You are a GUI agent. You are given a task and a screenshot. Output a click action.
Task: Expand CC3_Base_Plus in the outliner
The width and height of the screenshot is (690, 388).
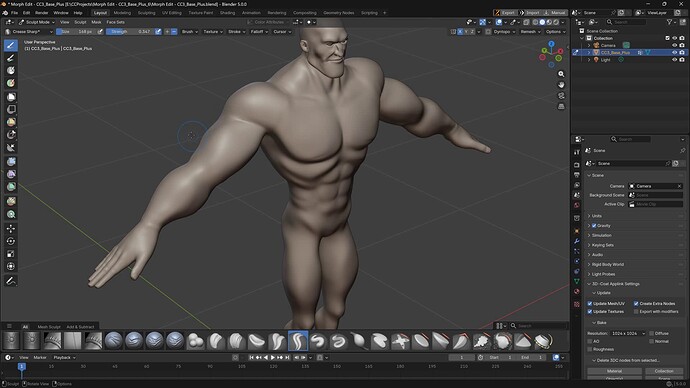point(589,53)
